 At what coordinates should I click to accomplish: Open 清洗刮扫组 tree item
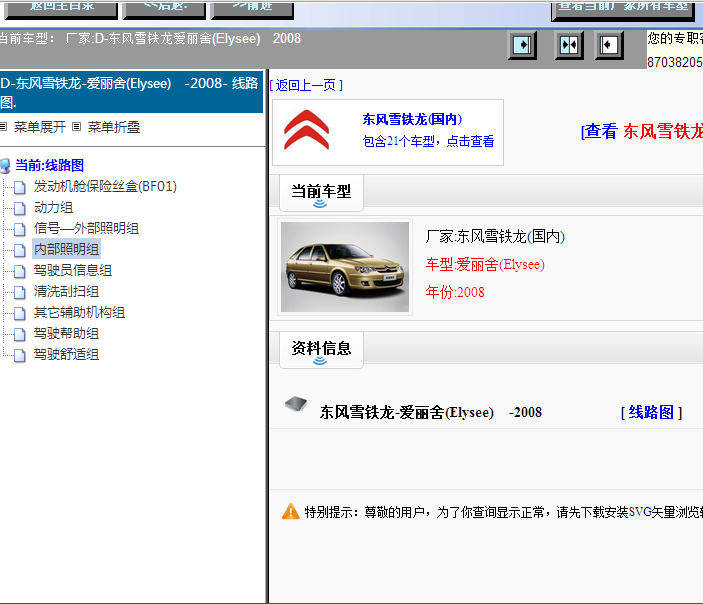coord(66,291)
